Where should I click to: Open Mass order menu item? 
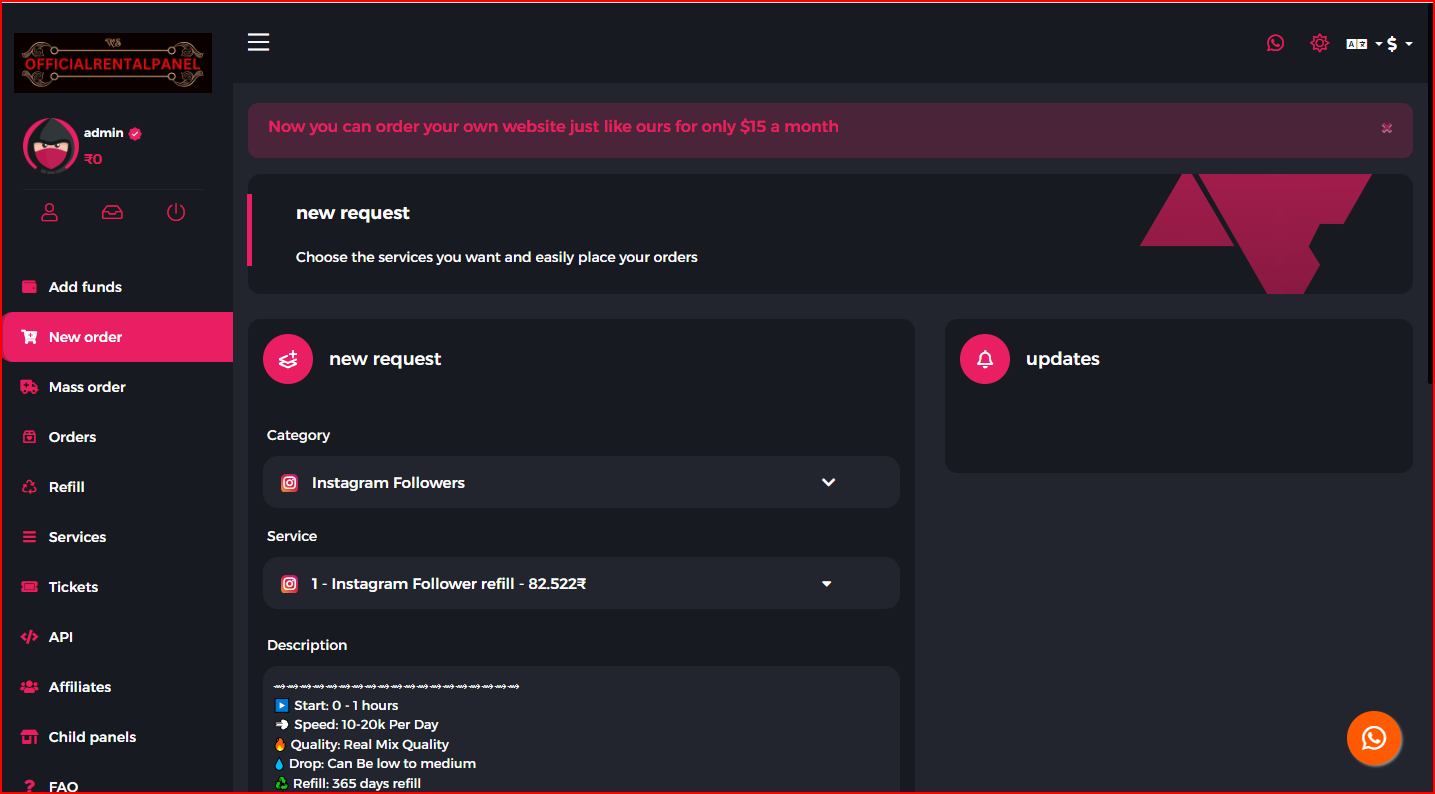coord(87,387)
